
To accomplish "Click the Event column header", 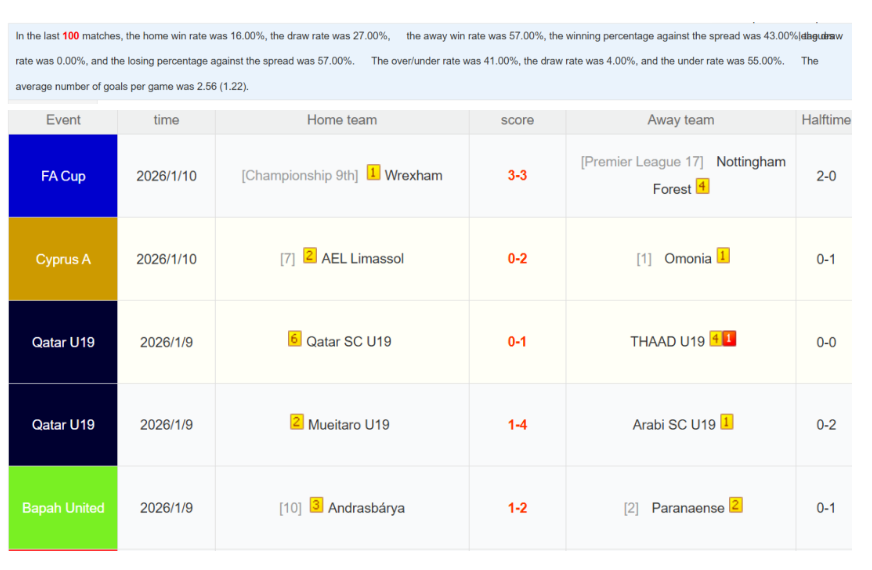I will coord(63,120).
